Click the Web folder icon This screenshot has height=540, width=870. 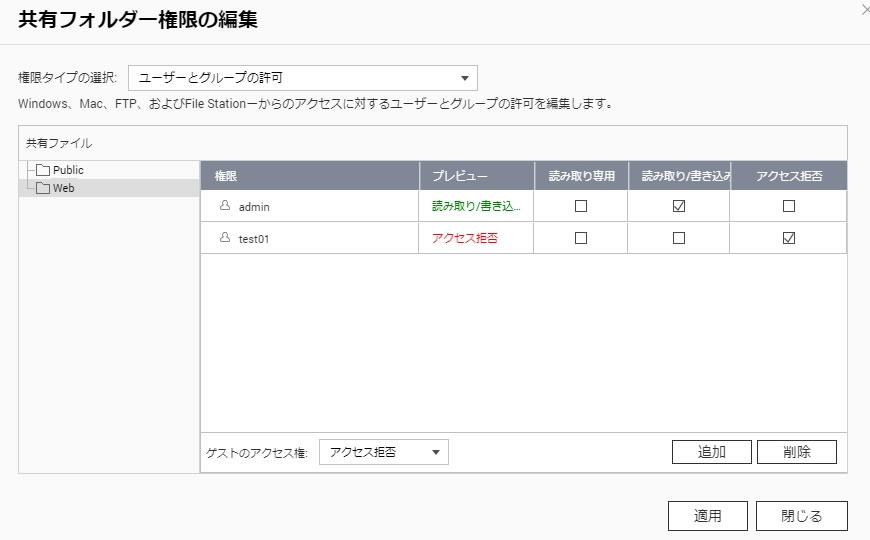[x=43, y=188]
